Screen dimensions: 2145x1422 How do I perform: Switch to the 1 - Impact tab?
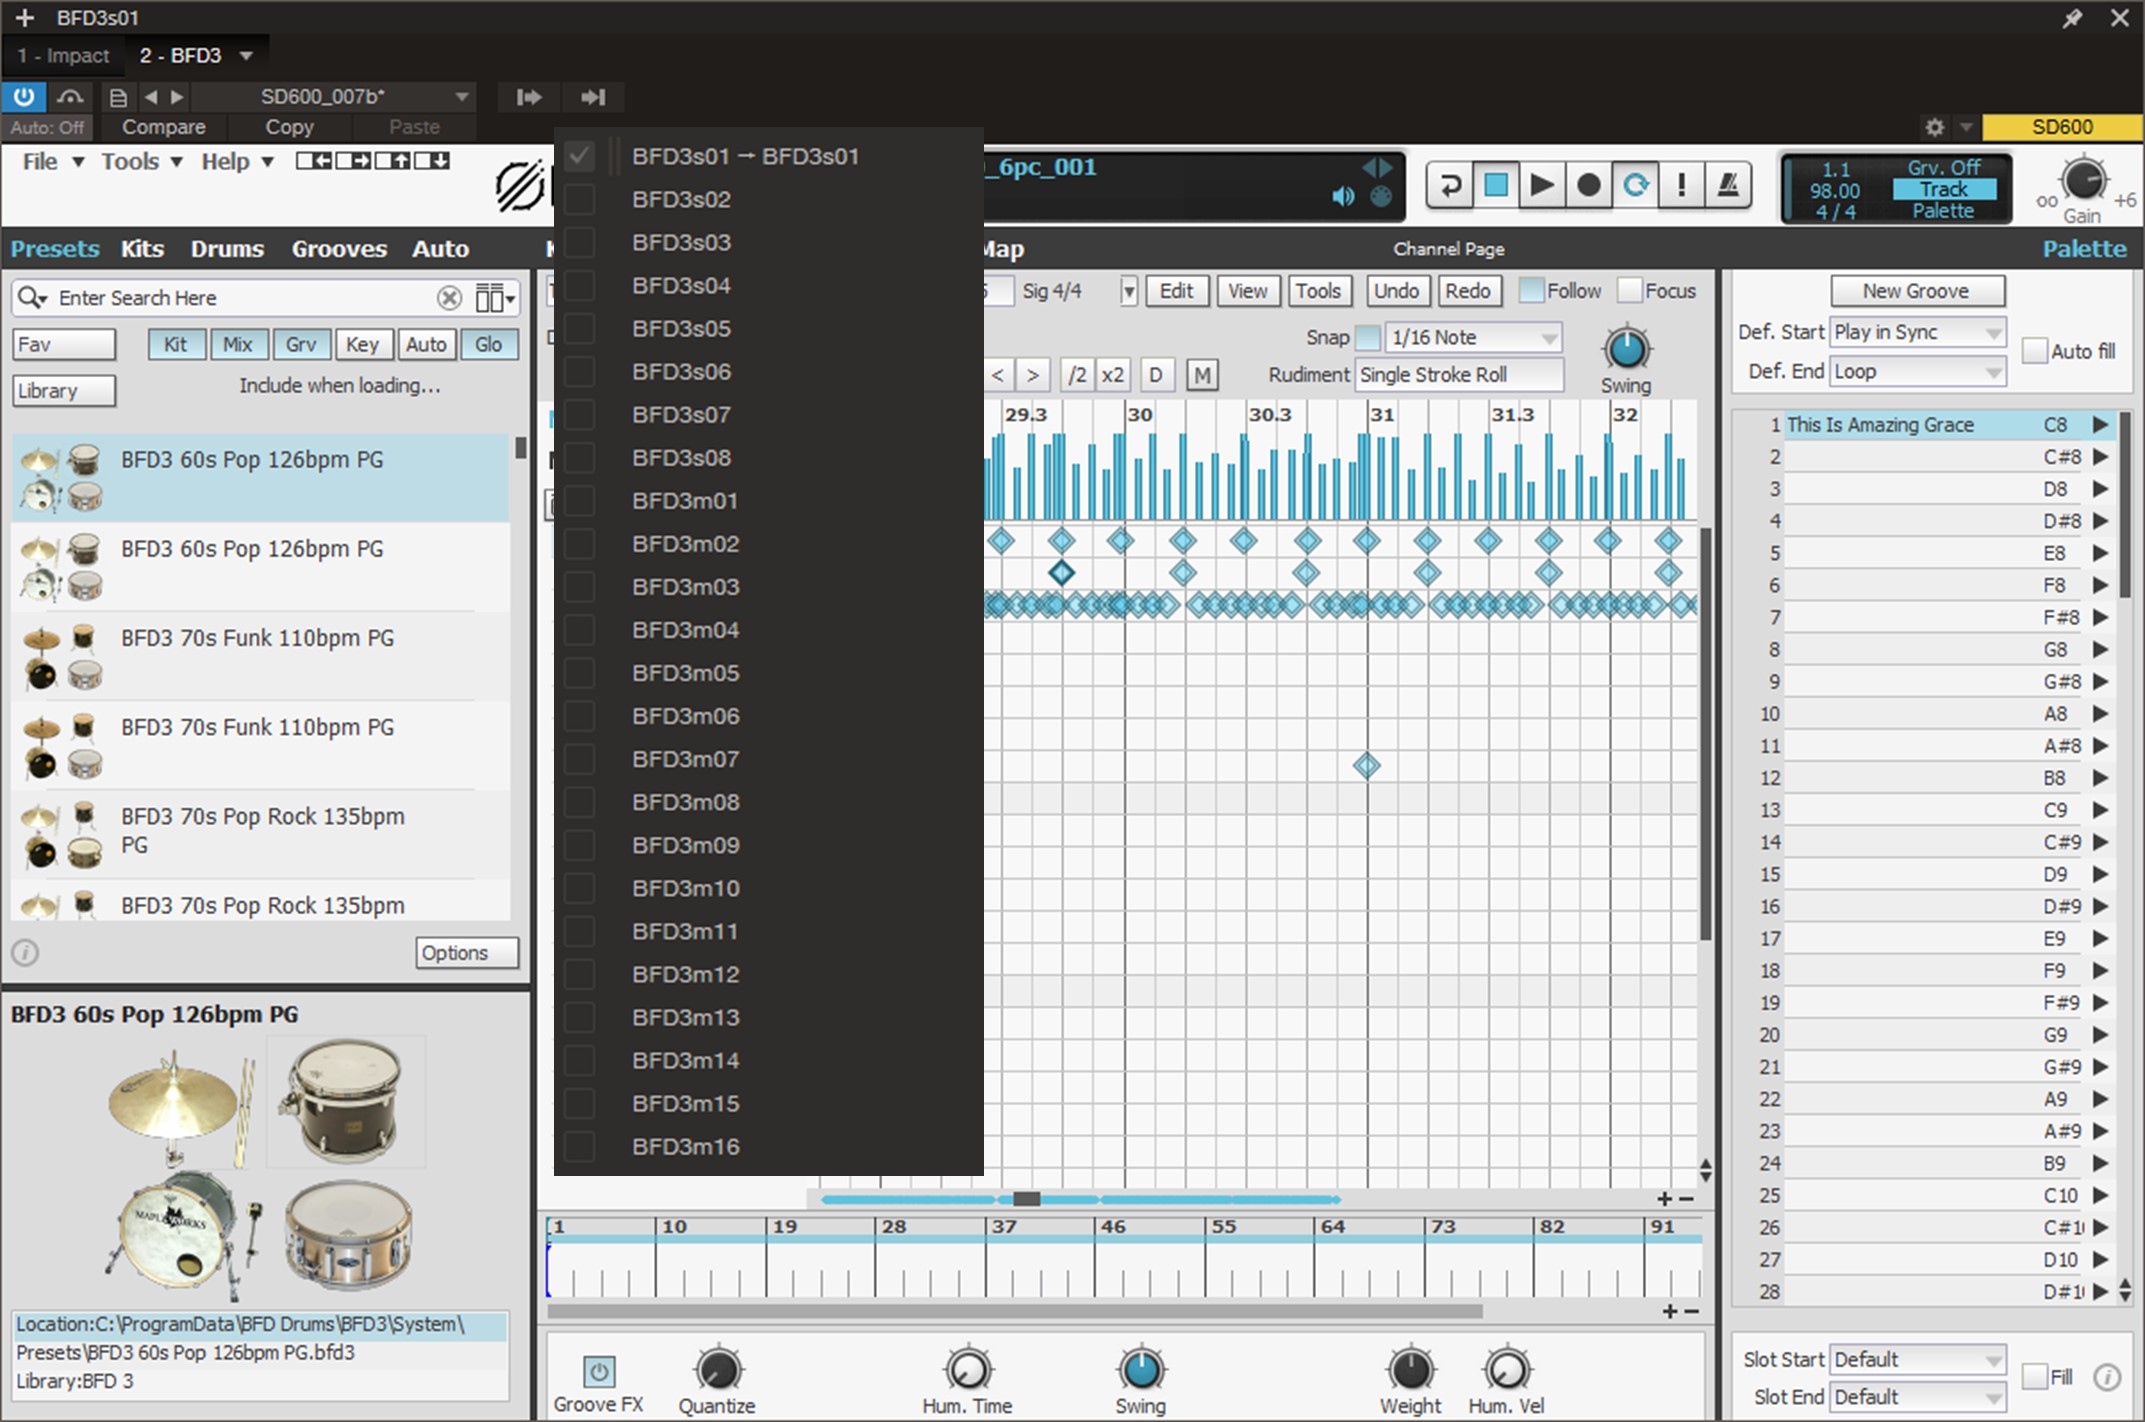click(x=63, y=56)
